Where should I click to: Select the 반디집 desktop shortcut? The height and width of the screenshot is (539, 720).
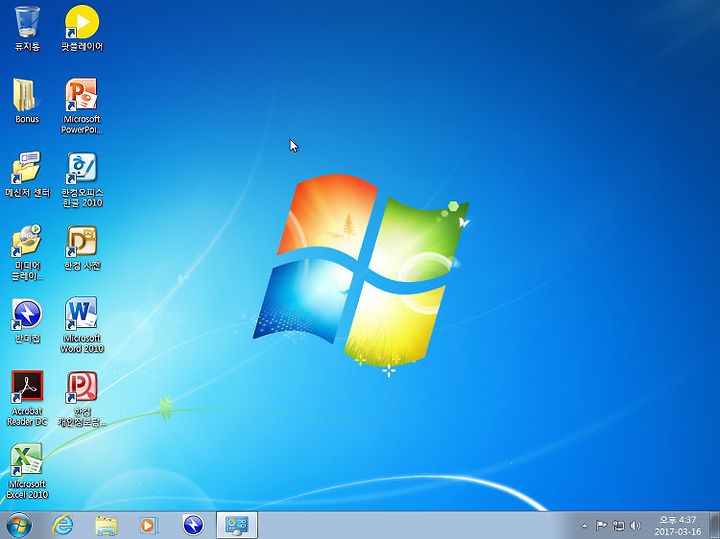[27, 320]
